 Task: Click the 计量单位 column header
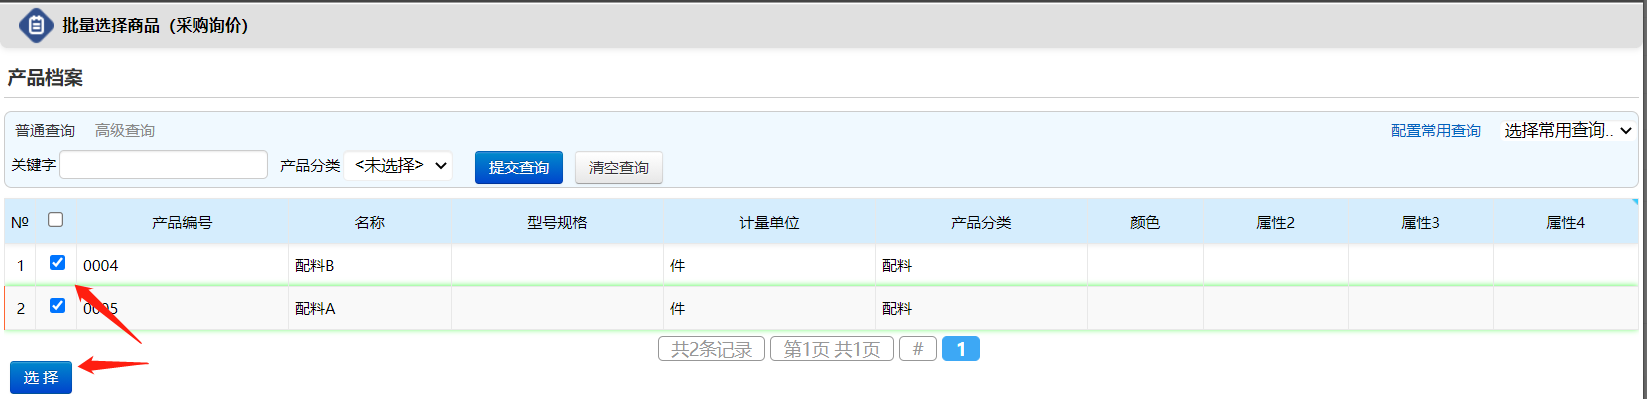[x=769, y=222]
